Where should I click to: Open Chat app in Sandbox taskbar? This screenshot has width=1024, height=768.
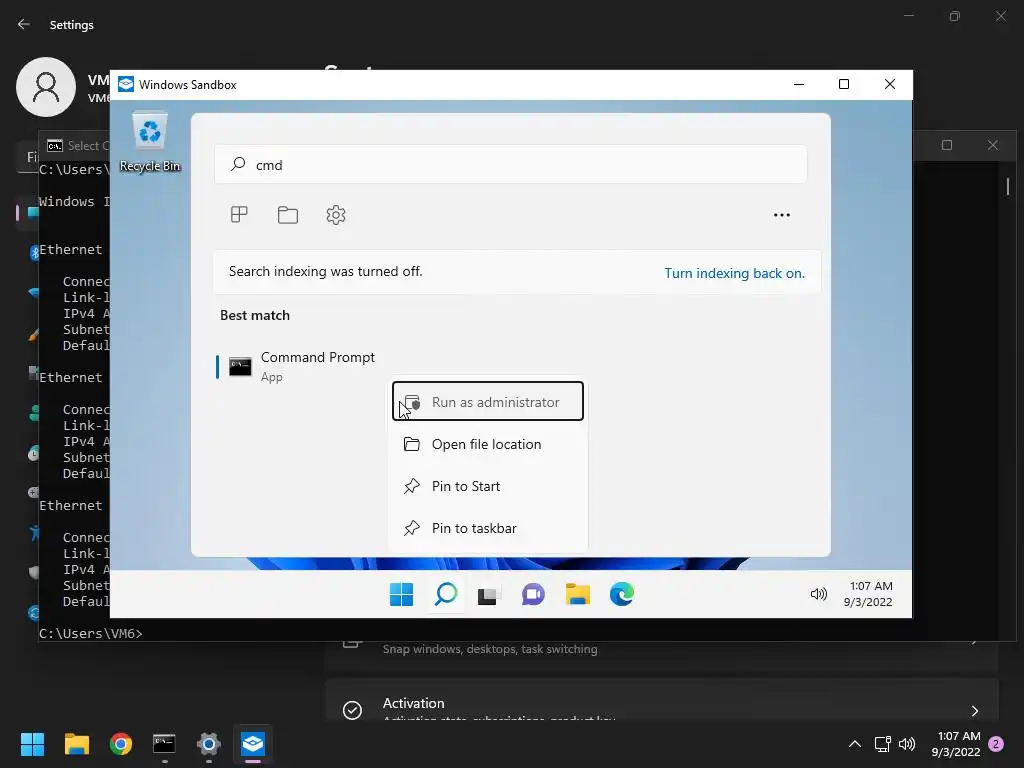tap(533, 594)
